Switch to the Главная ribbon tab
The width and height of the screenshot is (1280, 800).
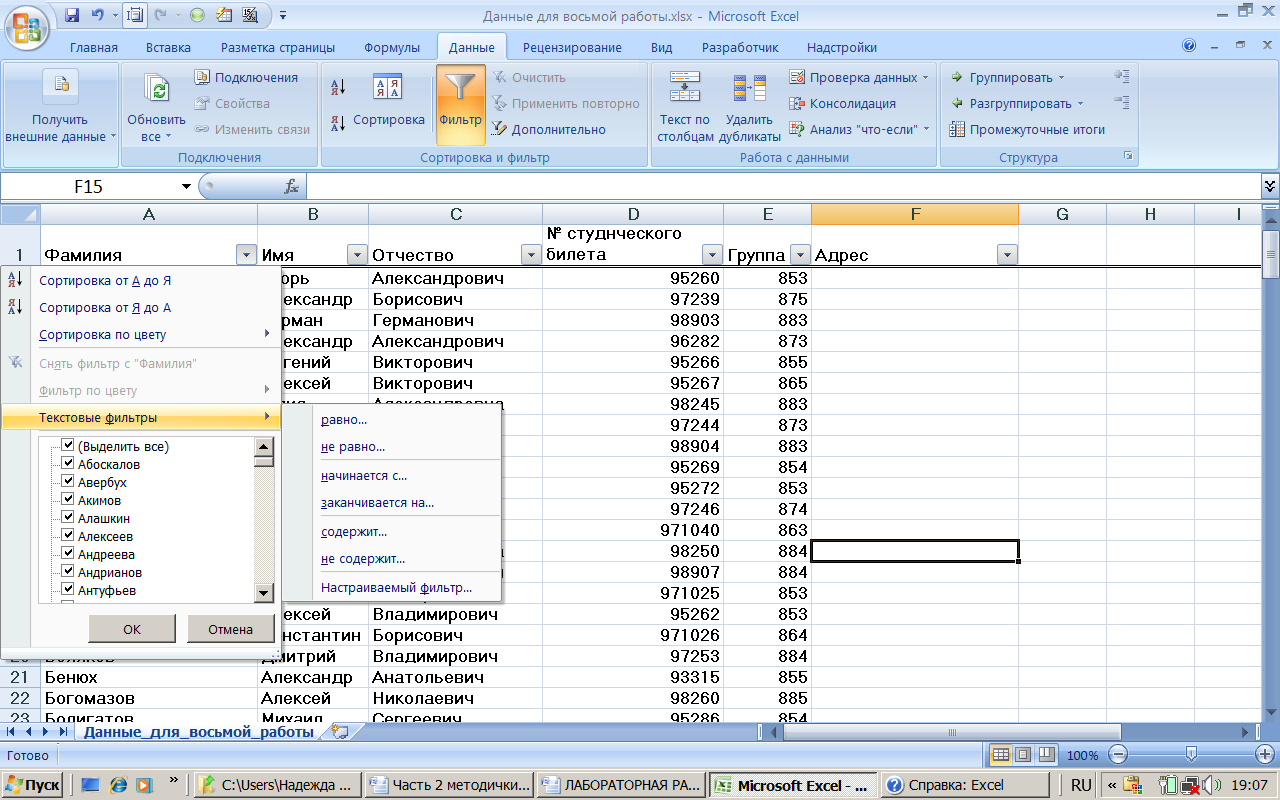[x=94, y=47]
